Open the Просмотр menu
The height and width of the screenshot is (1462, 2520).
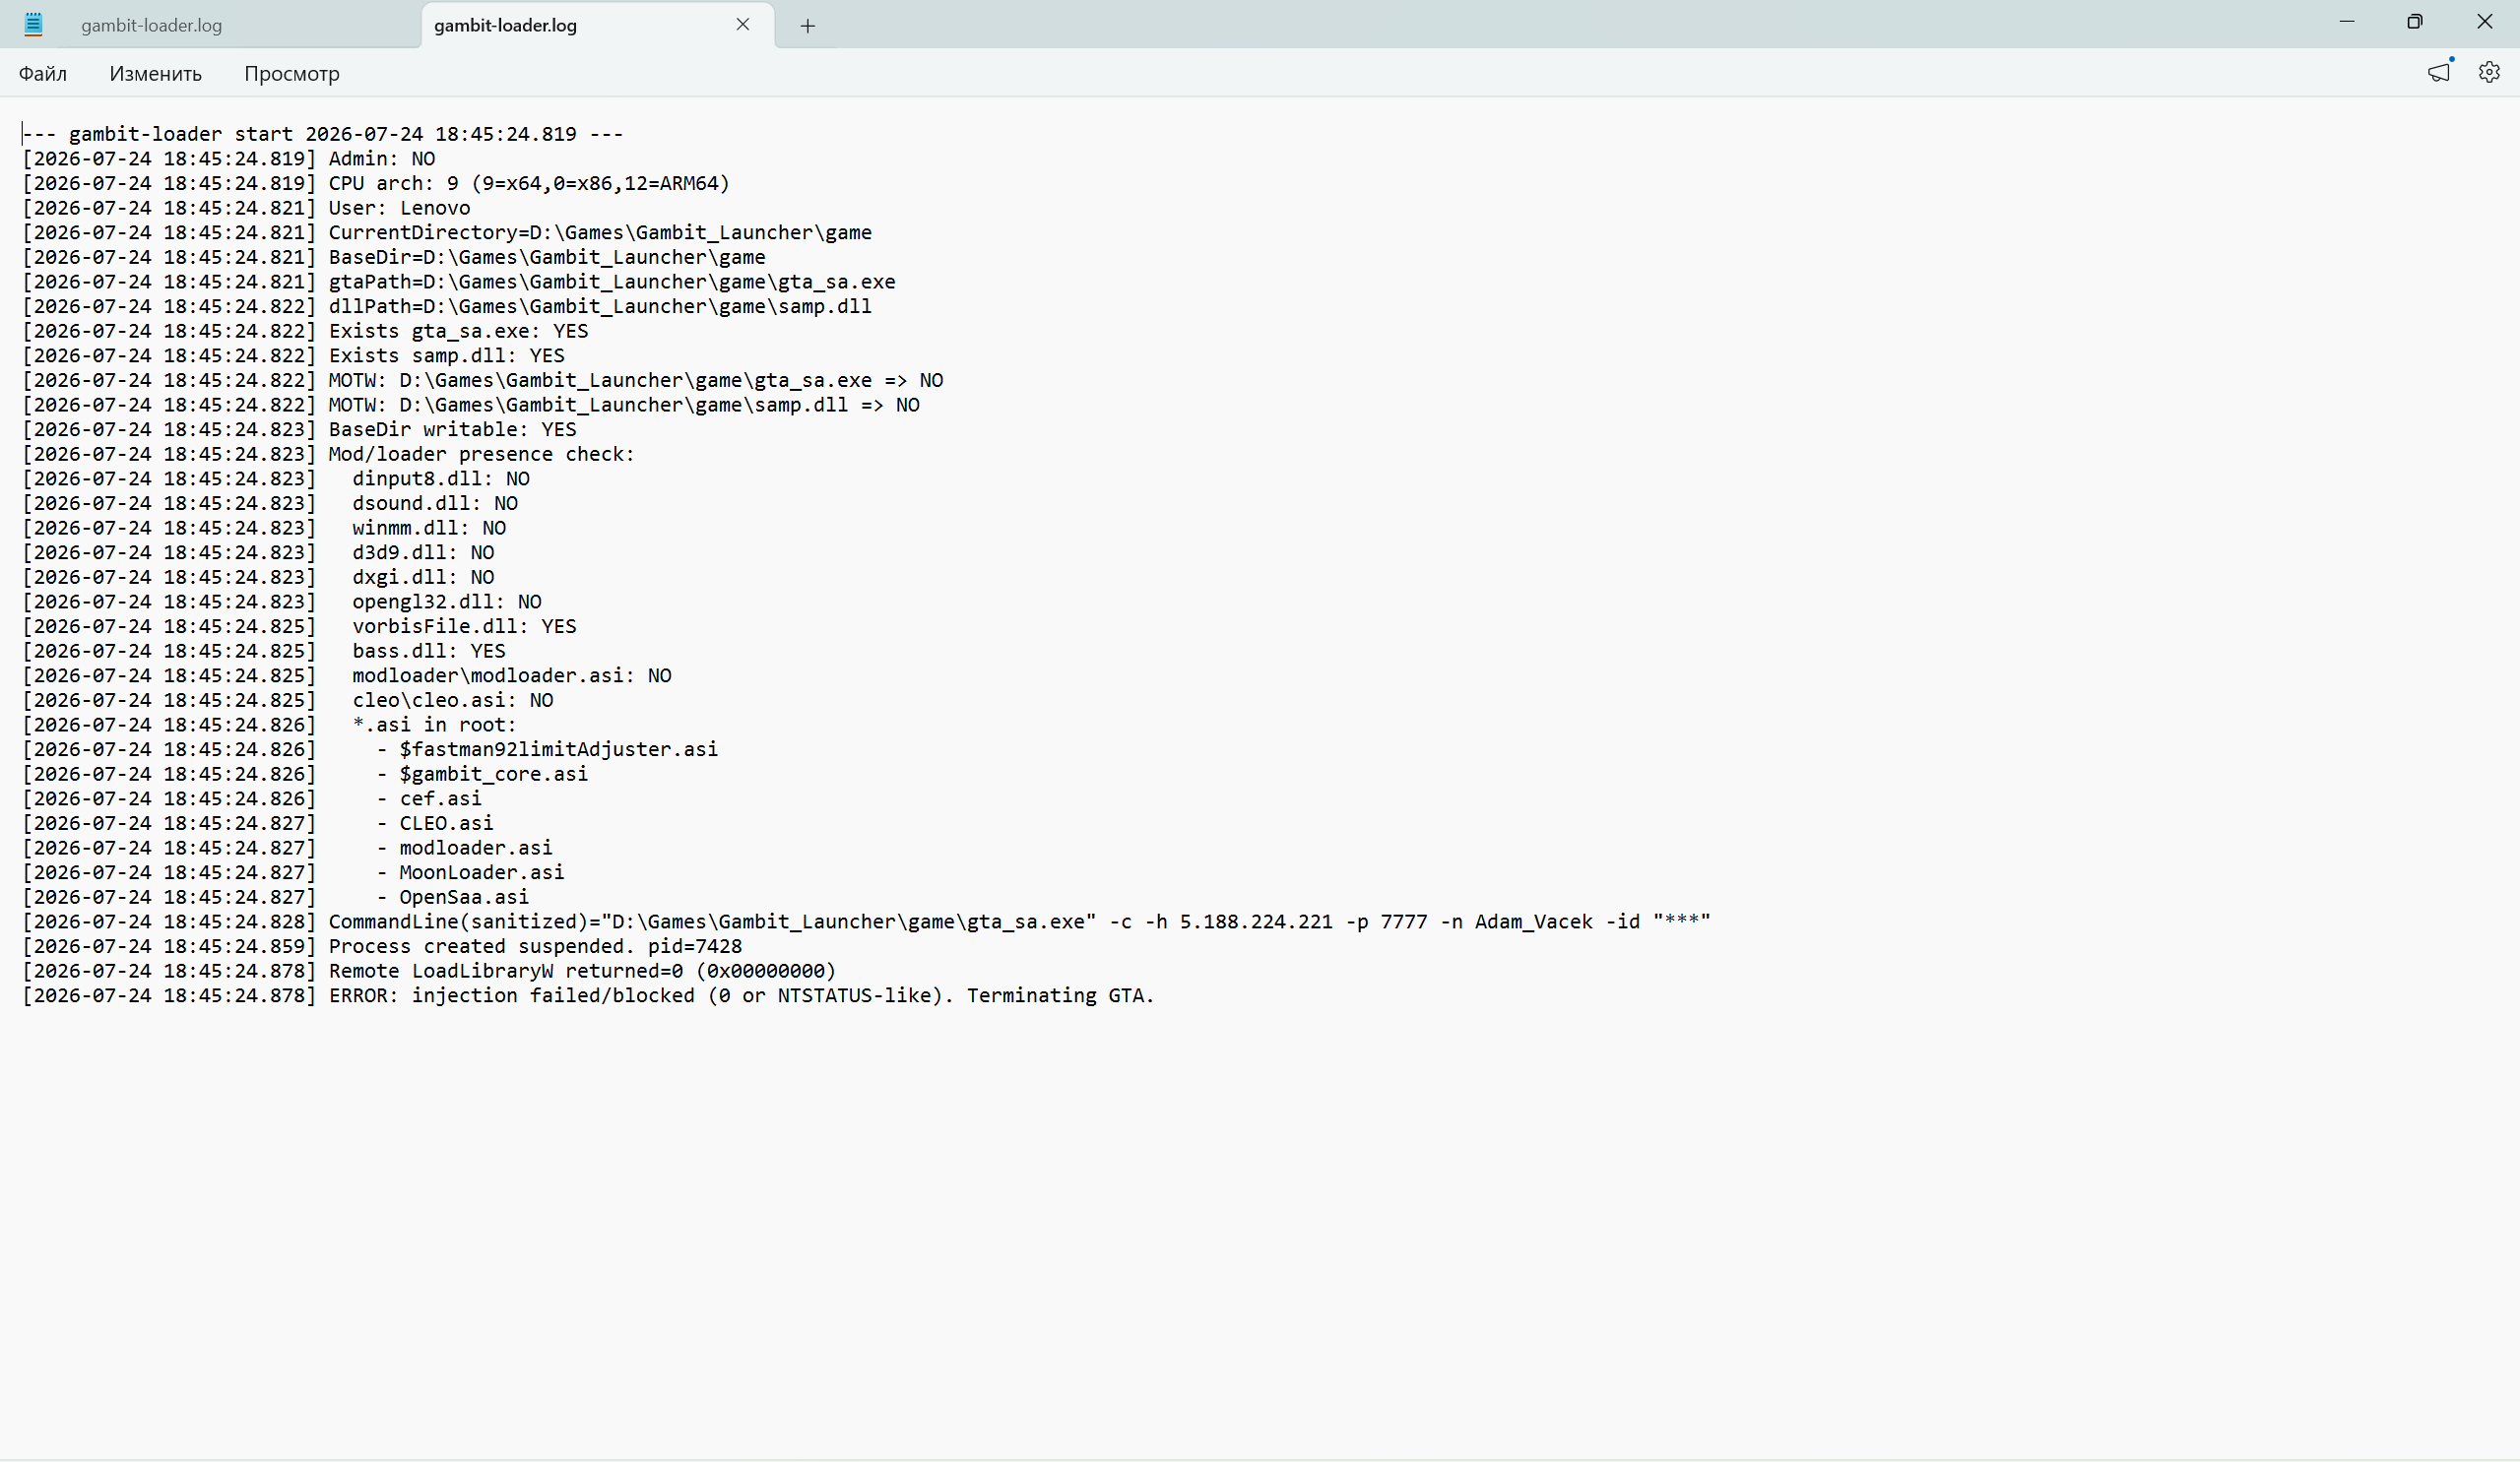(x=292, y=73)
